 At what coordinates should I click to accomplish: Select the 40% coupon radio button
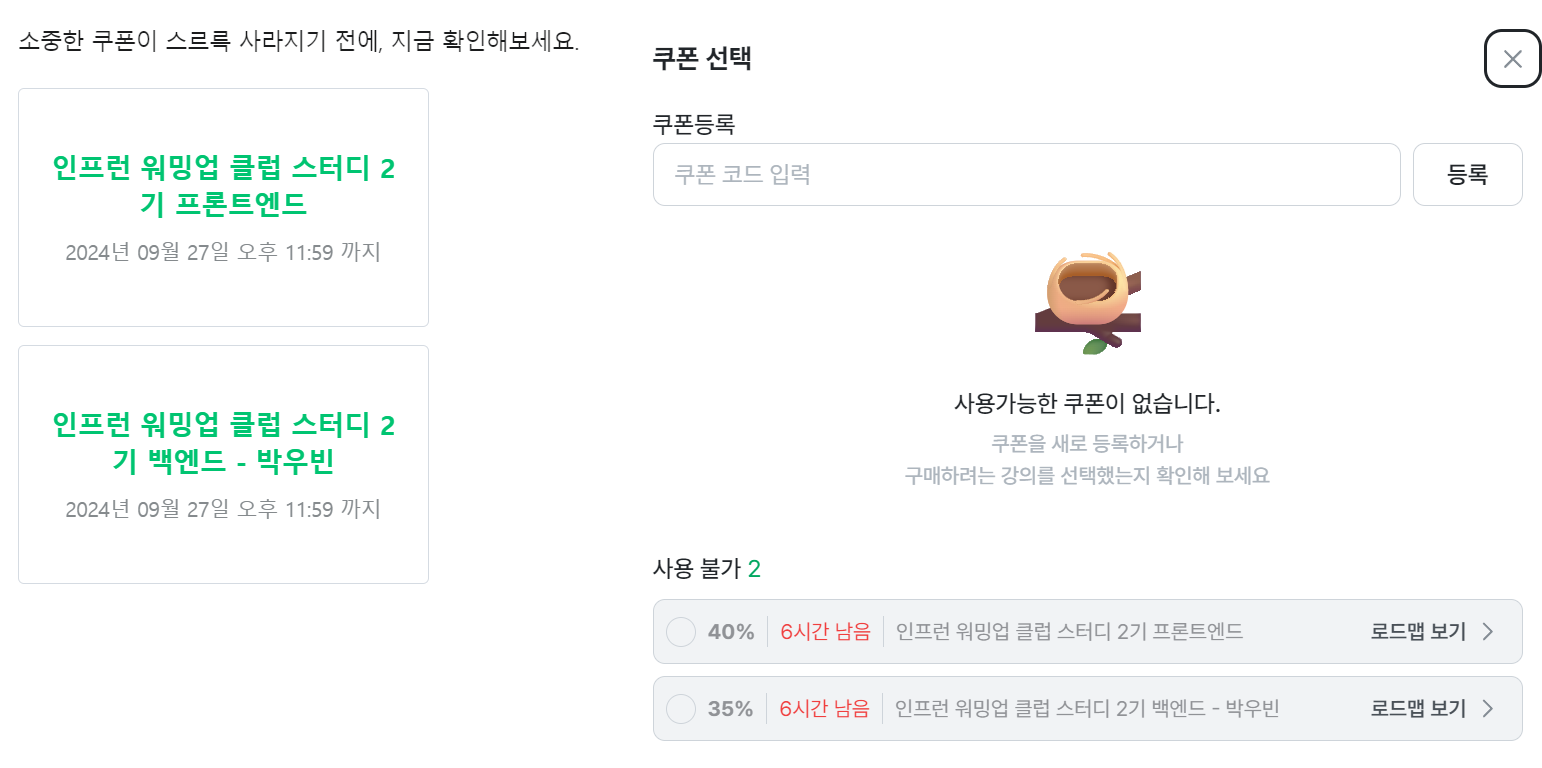tap(681, 632)
